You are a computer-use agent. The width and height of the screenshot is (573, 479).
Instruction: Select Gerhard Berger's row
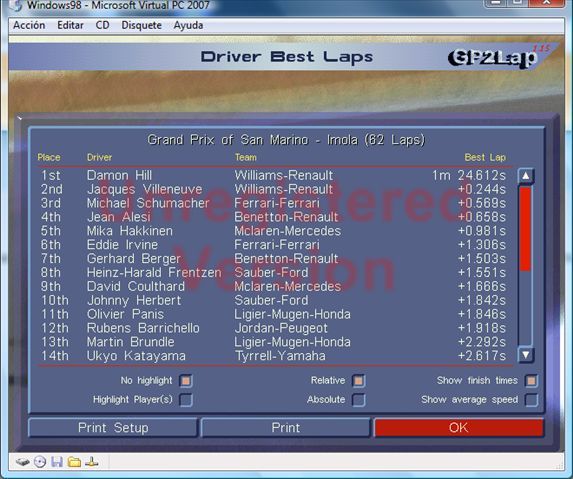(273, 259)
